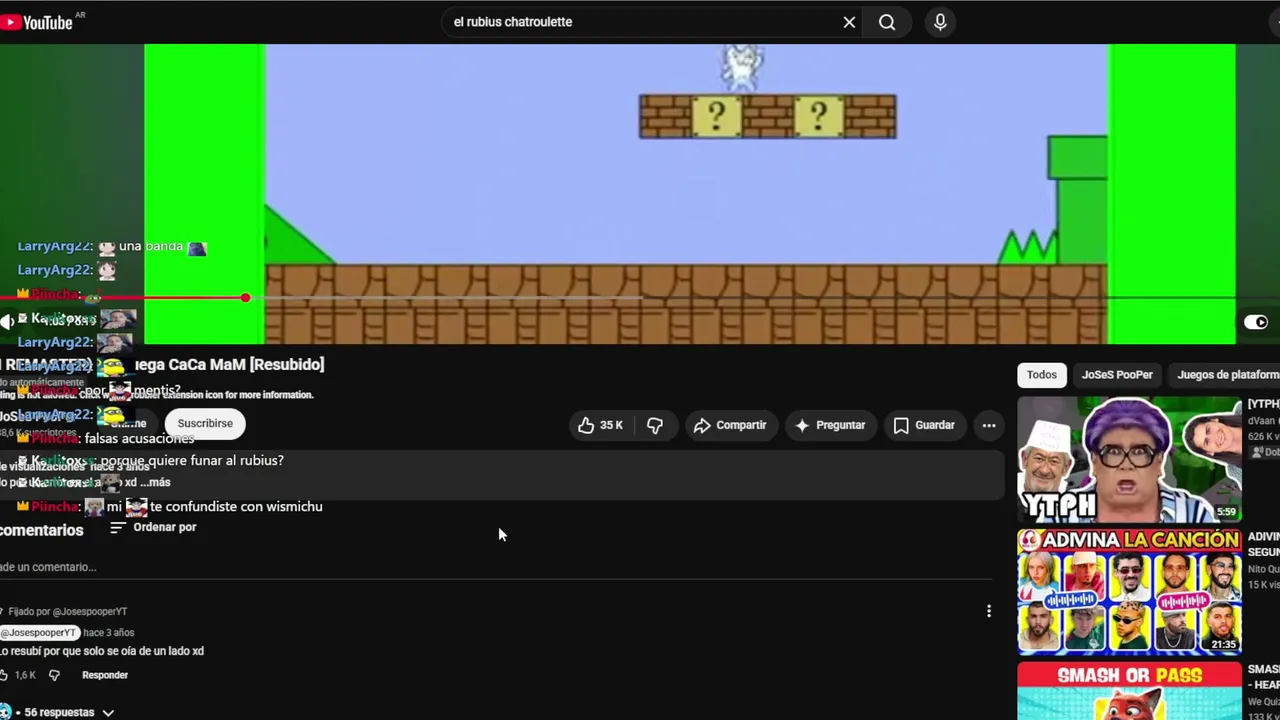Save the video with Guardar
This screenshot has height=720, width=1280.
pos(924,425)
